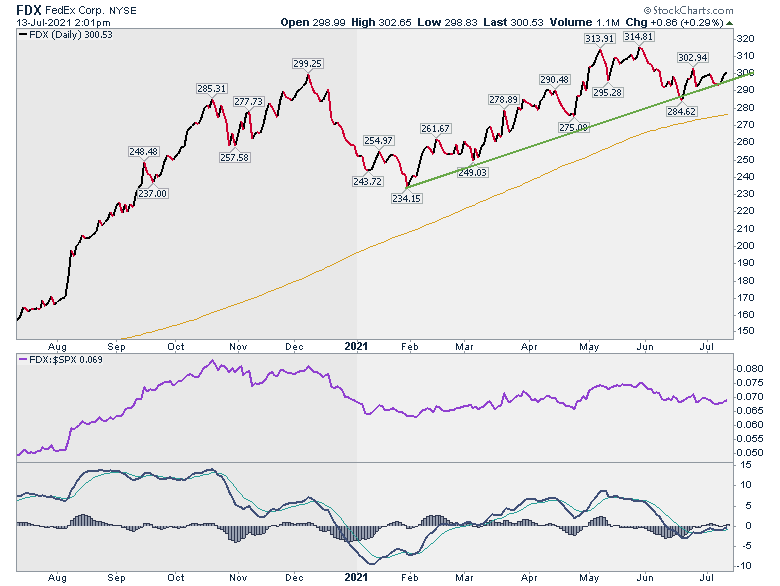Click the 299.25 December peak label
This screenshot has height=586, width=780.
(307, 64)
